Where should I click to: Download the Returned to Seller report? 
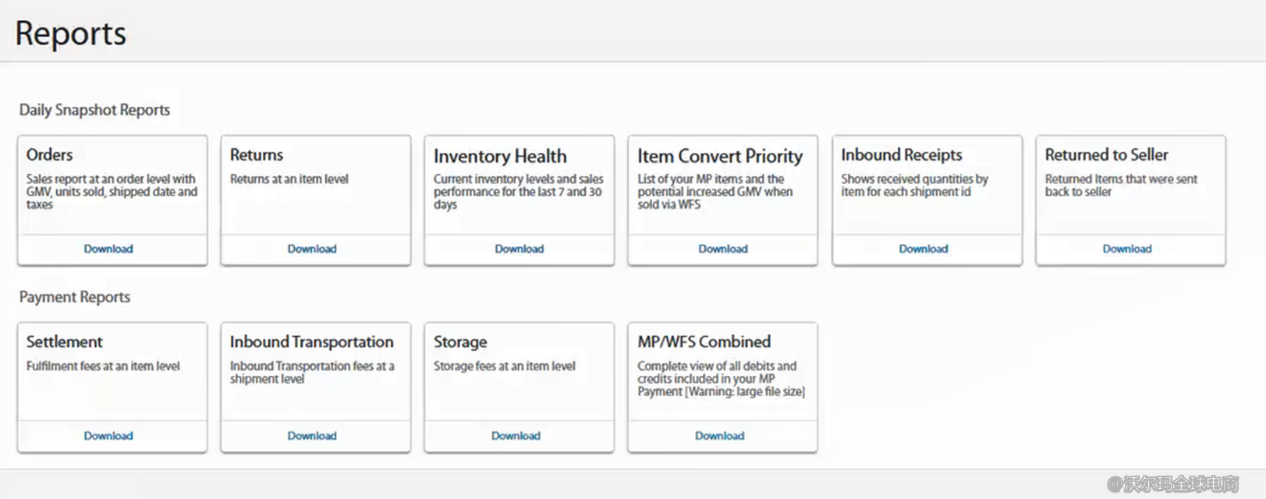coord(1127,249)
